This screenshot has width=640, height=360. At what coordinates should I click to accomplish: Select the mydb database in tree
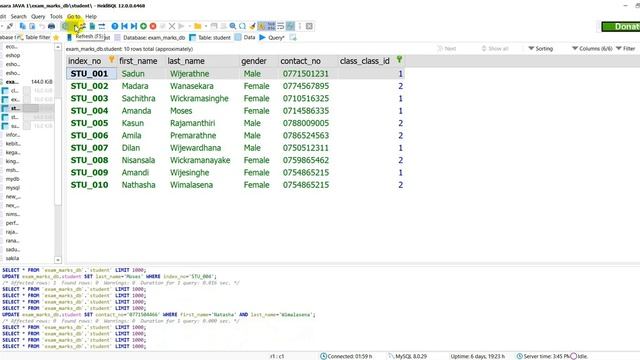tap(13, 179)
